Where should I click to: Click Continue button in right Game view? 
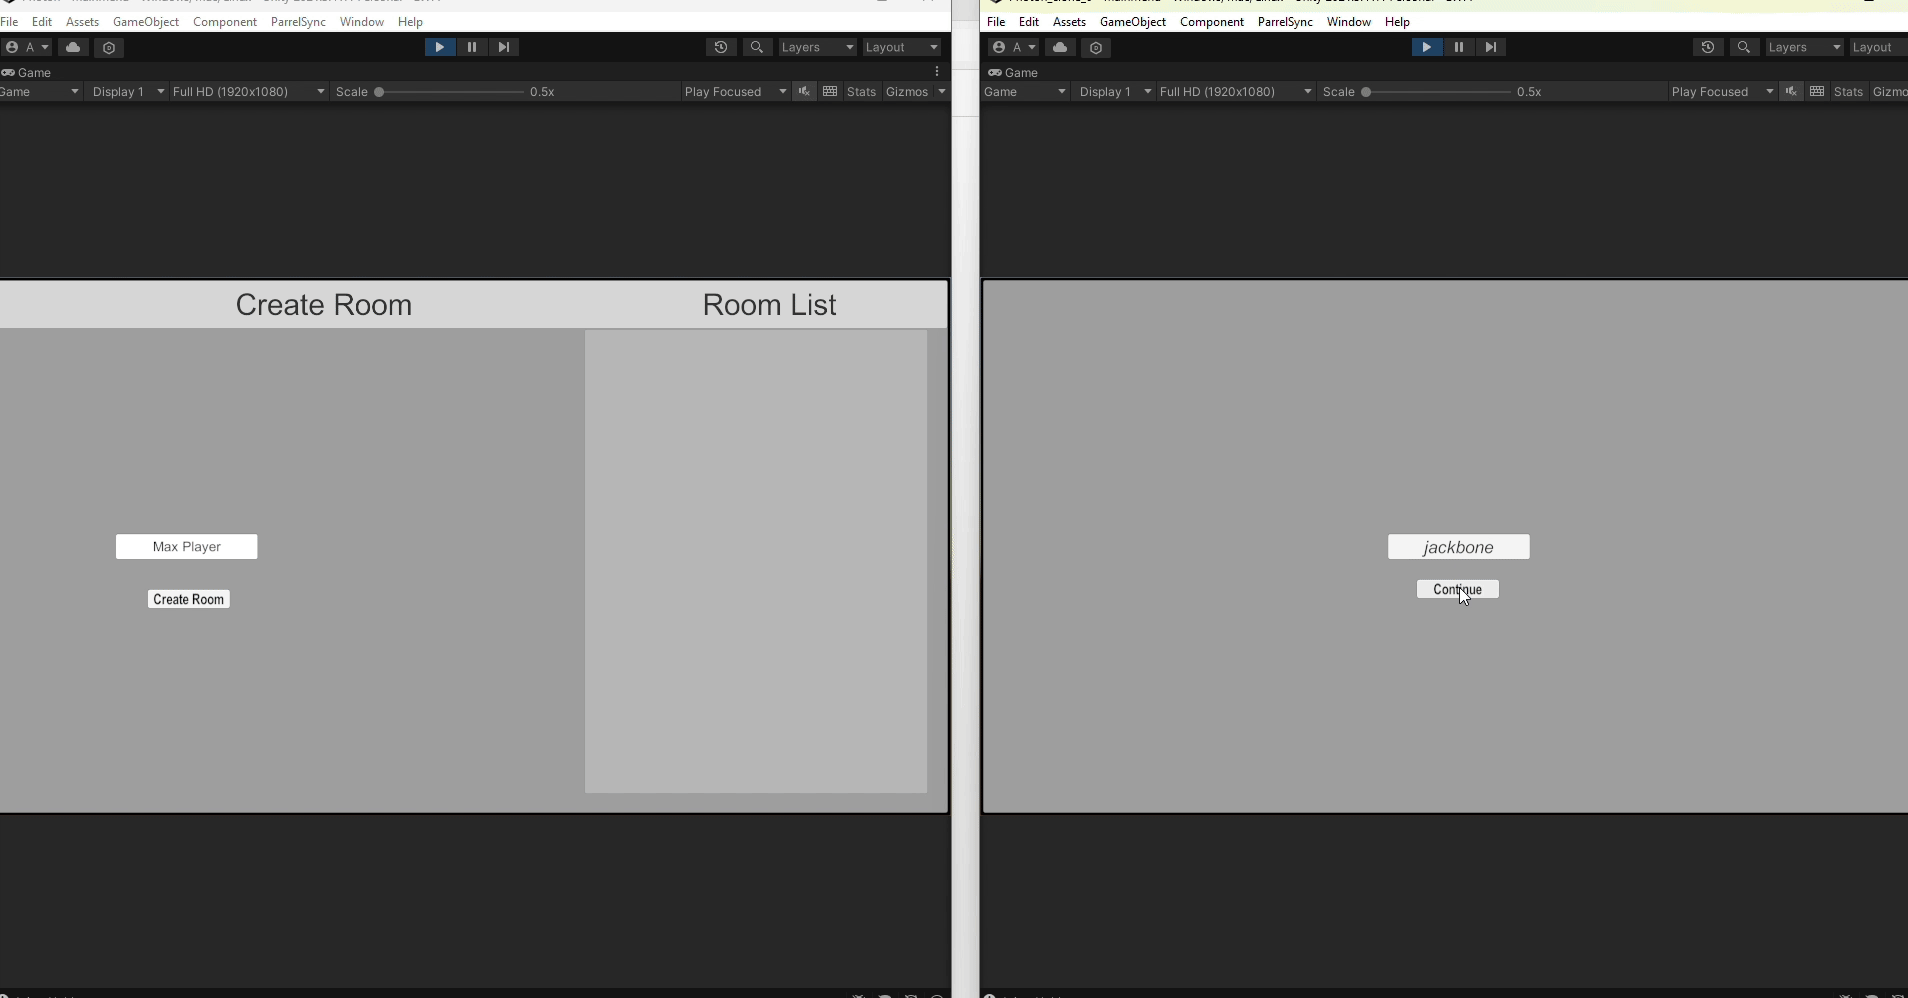pyautogui.click(x=1458, y=589)
